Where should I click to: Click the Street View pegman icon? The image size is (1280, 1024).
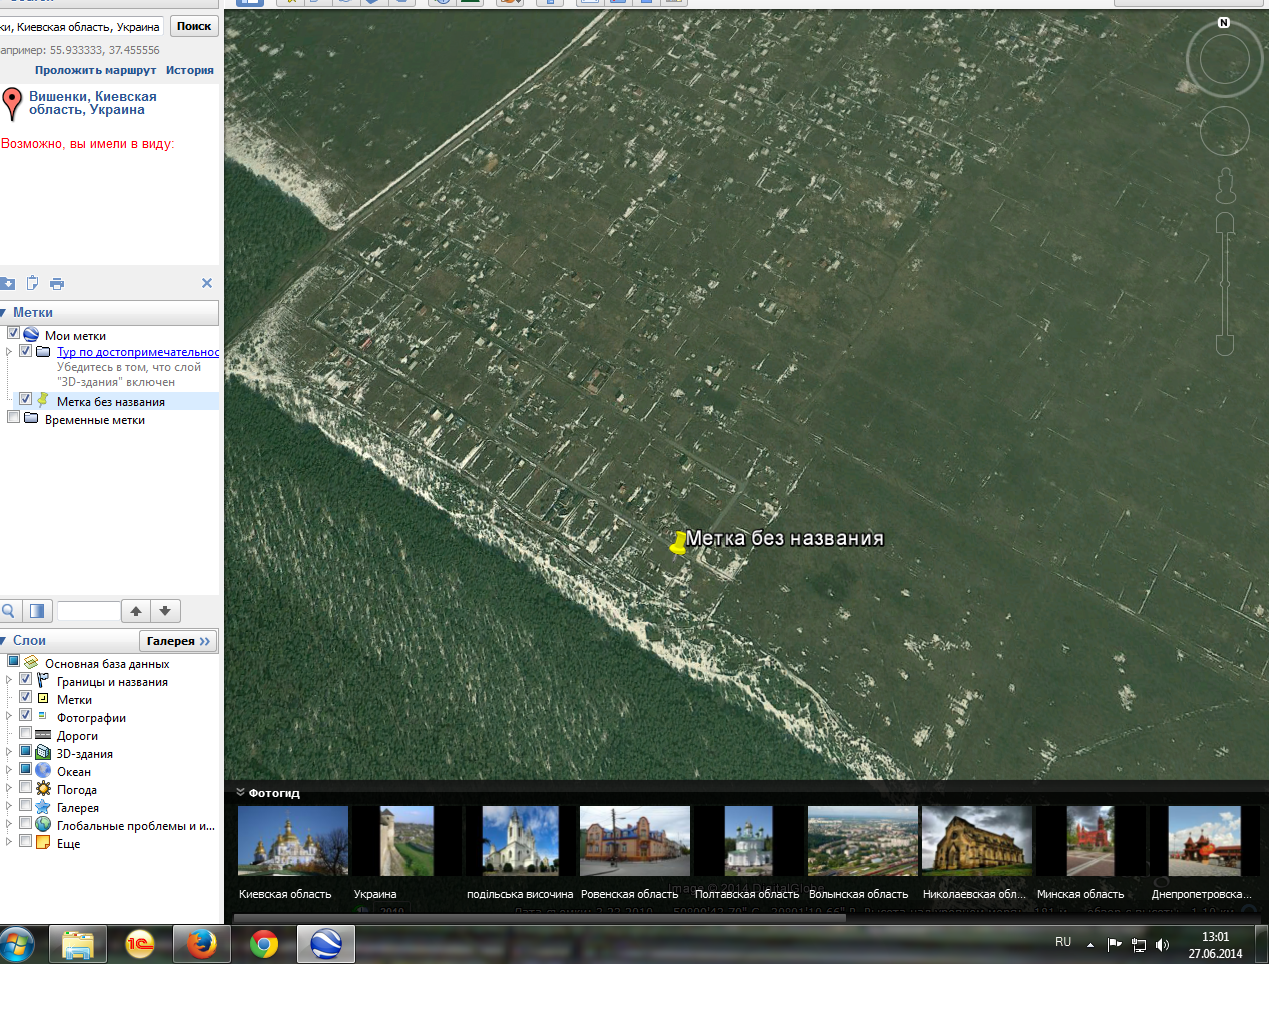[1226, 186]
